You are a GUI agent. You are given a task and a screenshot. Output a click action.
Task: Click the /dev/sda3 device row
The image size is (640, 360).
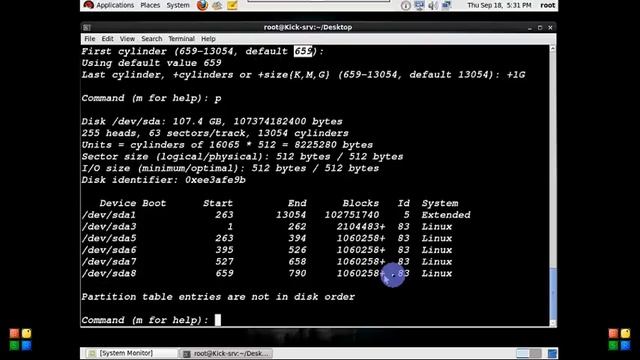pos(267,227)
